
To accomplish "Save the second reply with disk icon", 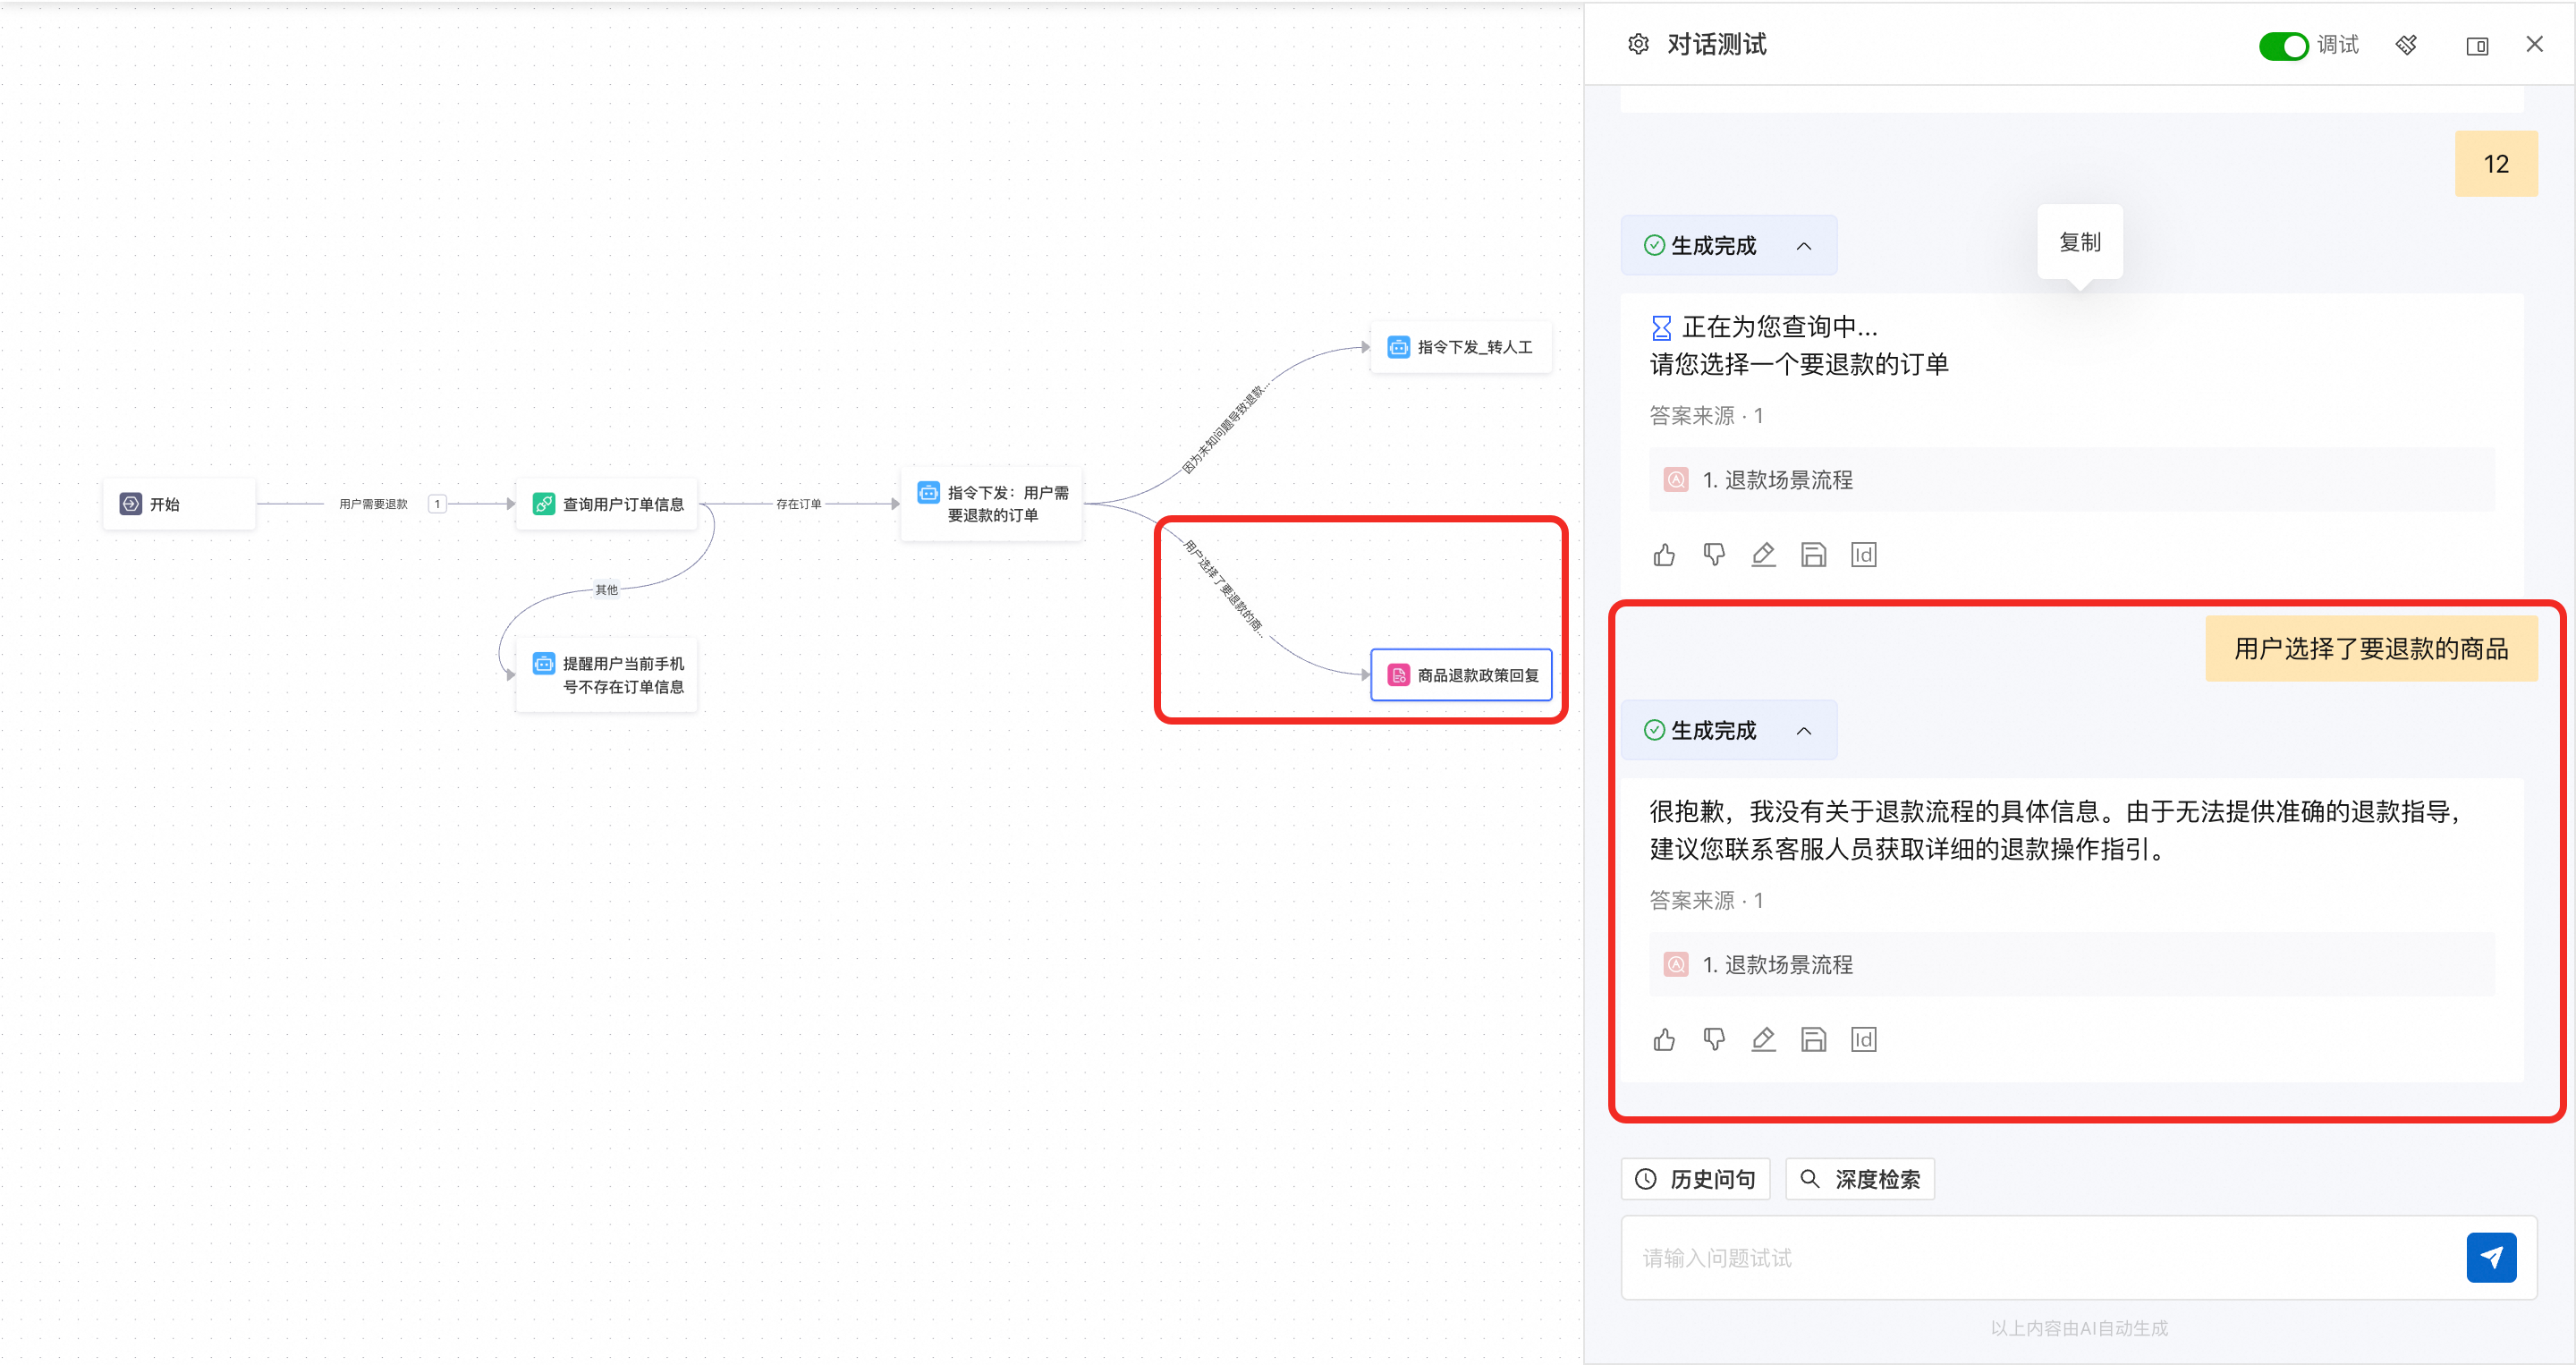I will click(1813, 1040).
